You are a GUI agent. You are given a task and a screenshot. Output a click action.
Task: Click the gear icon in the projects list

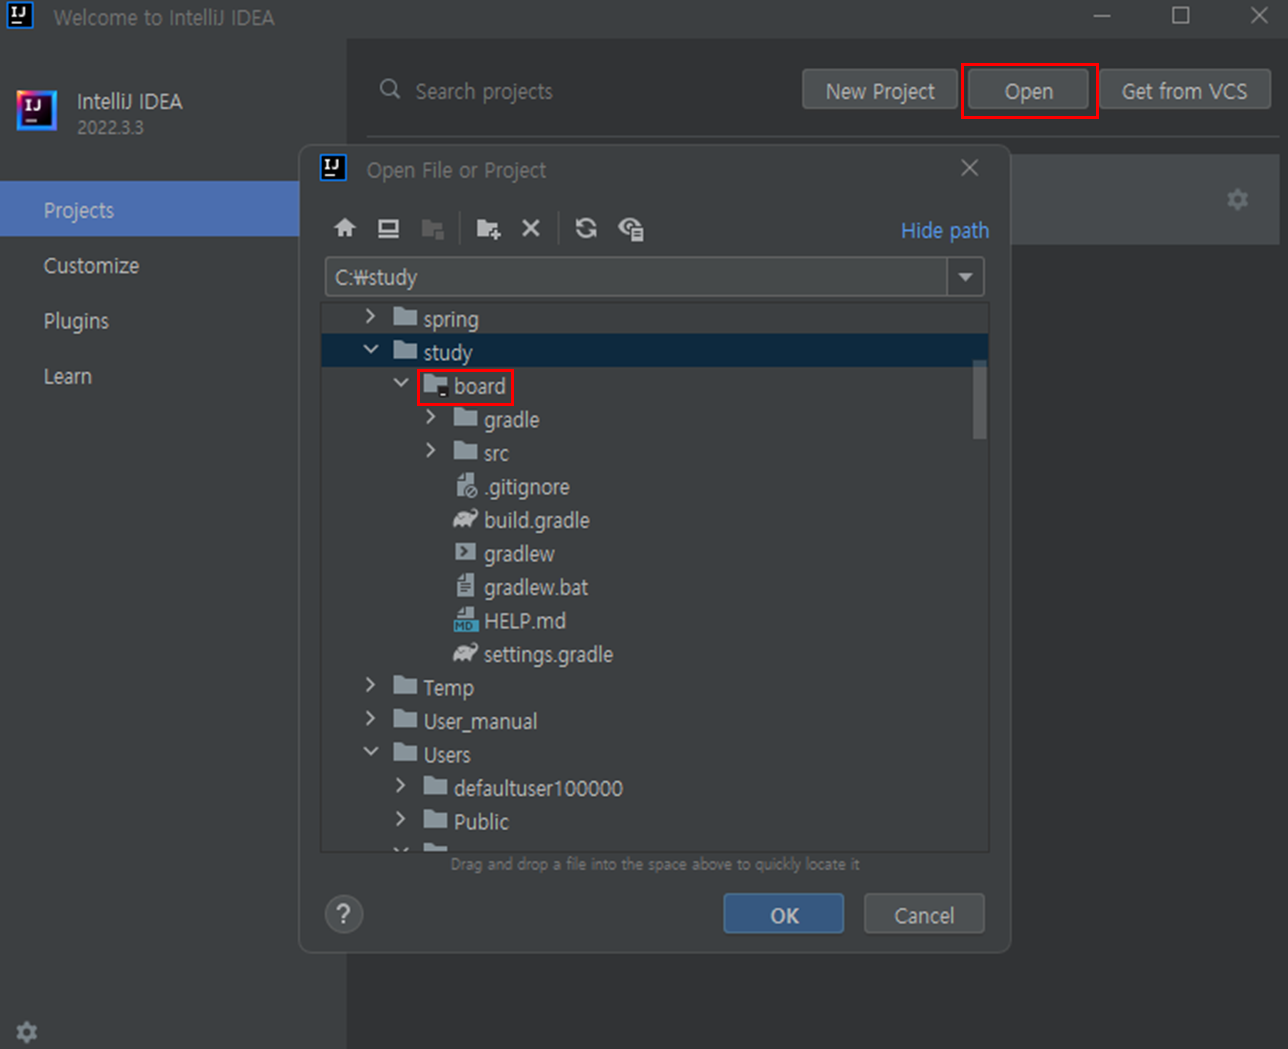[1238, 199]
